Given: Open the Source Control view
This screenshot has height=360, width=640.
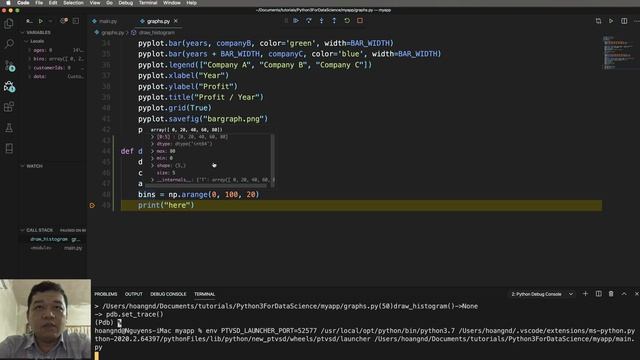Looking at the screenshot, I should point(9,65).
